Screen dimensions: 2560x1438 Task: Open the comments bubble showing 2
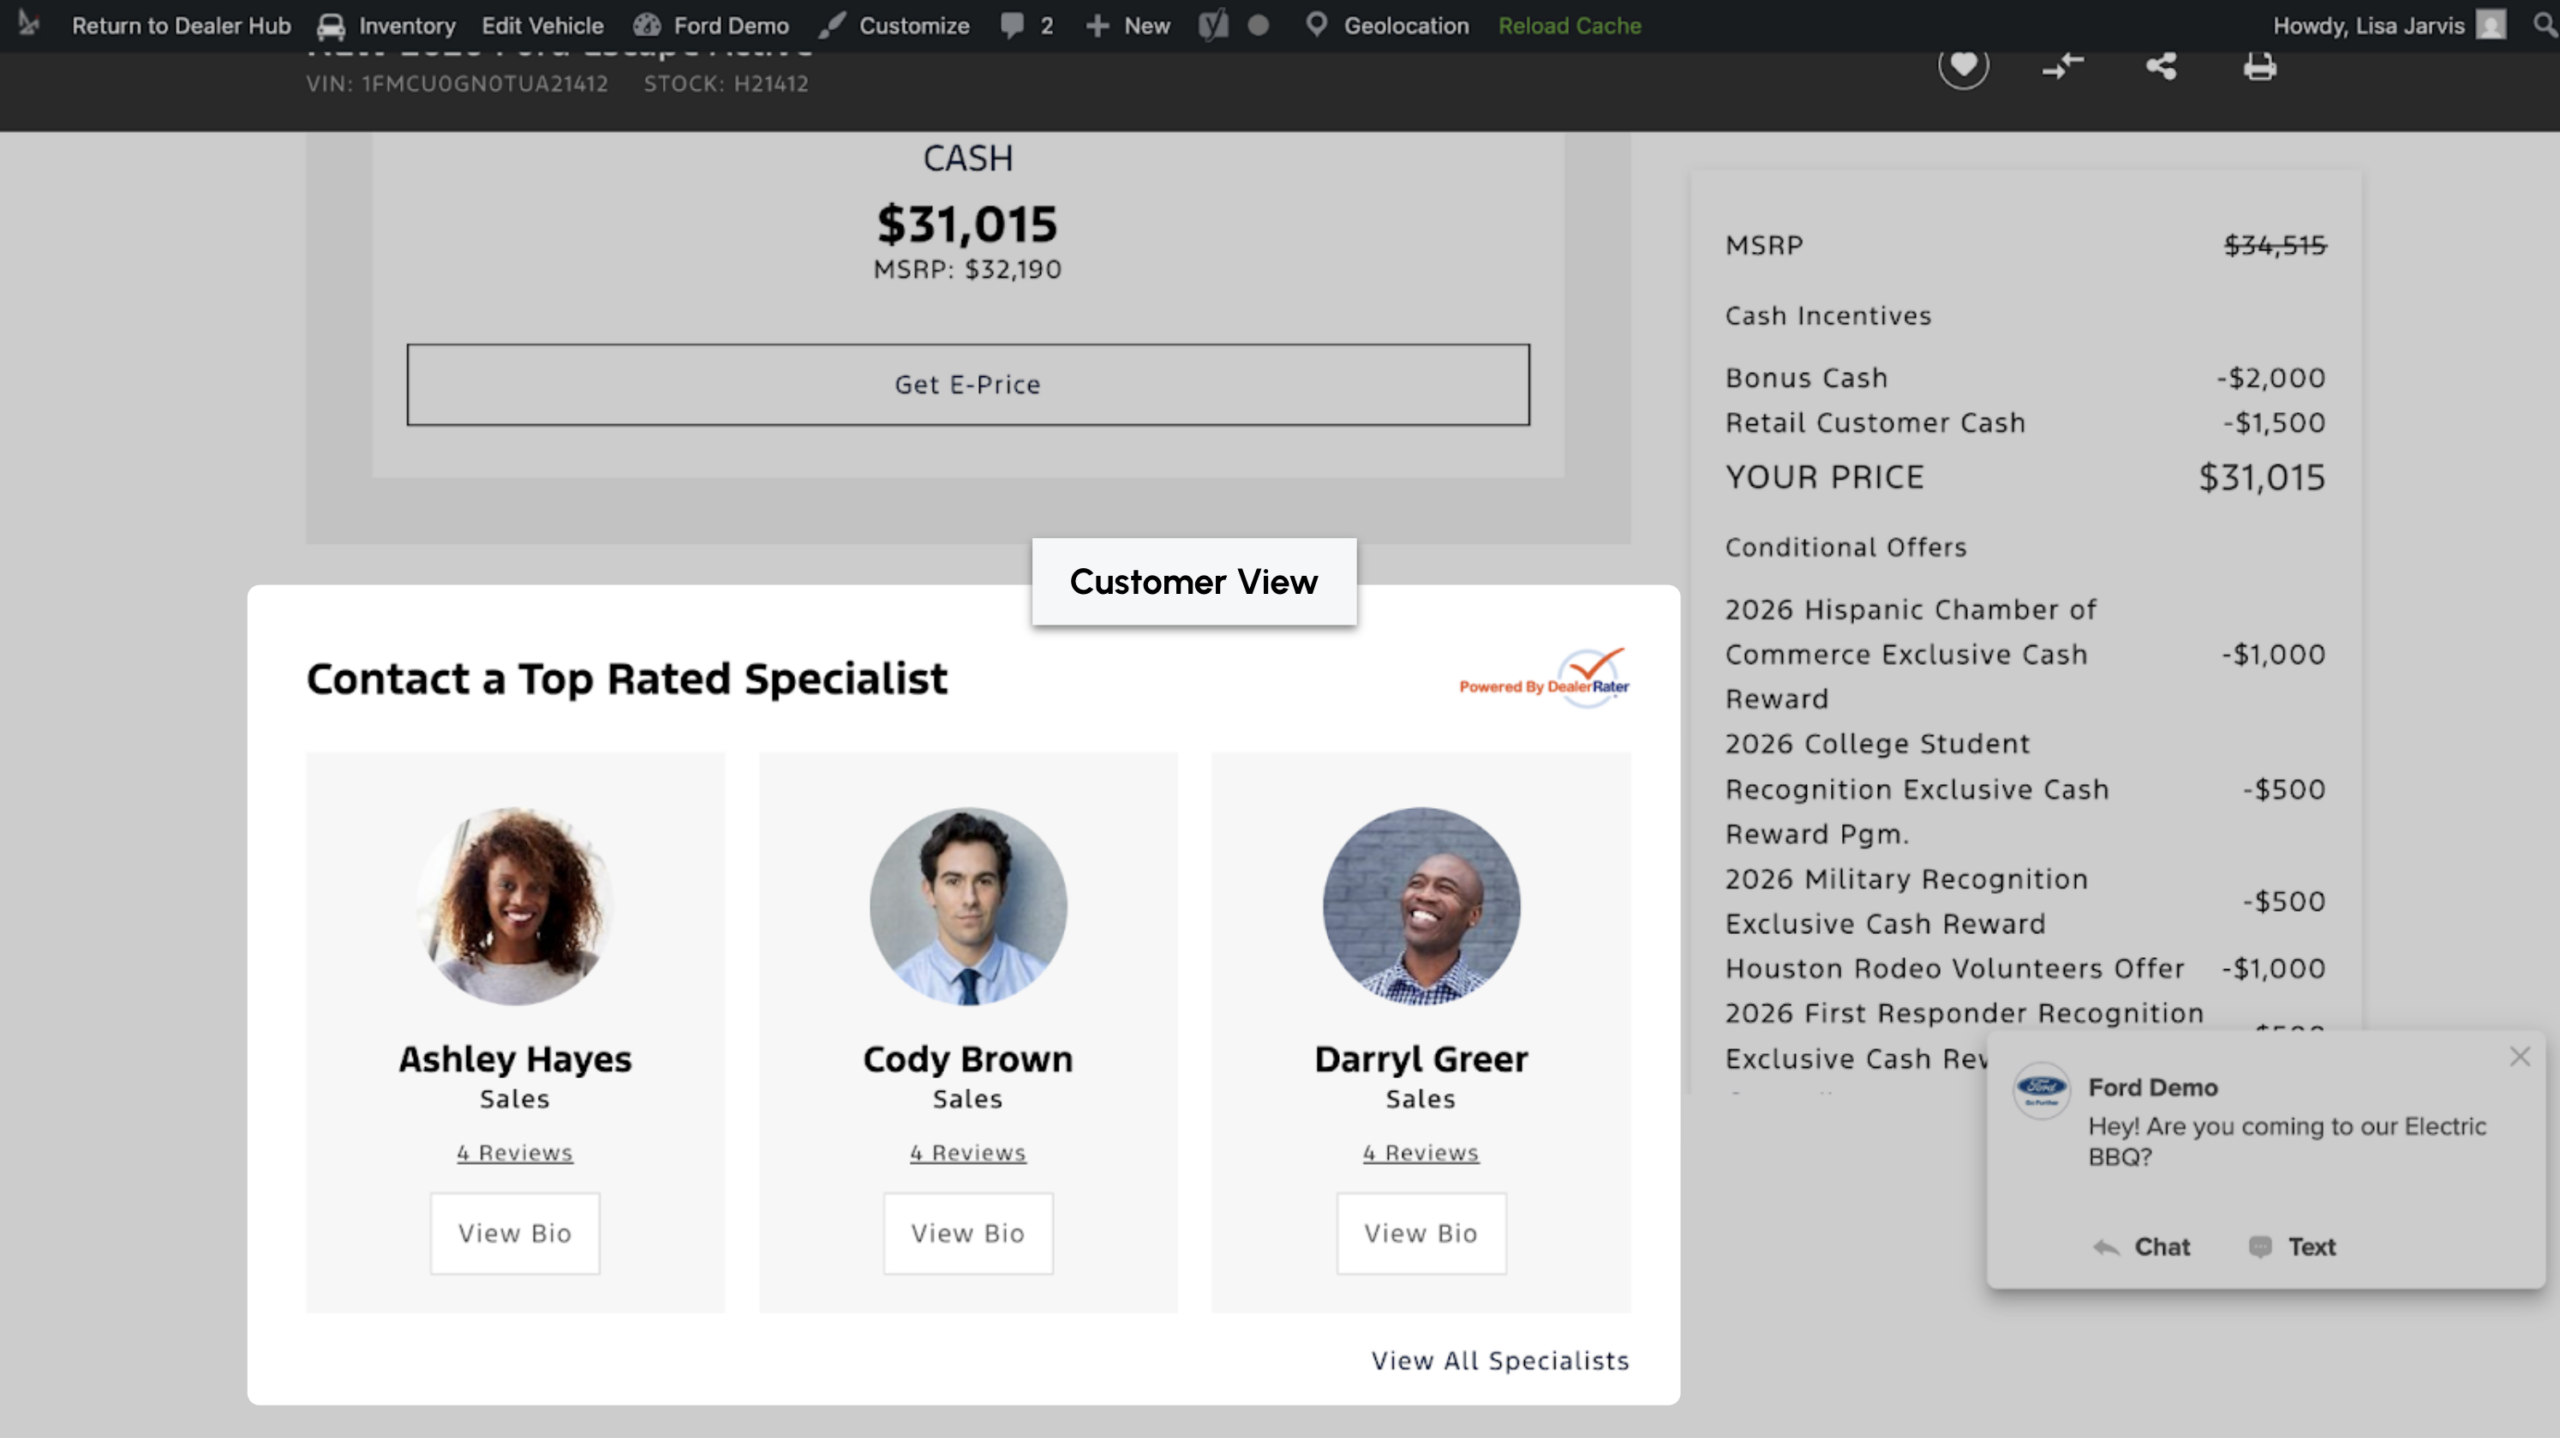(1027, 25)
